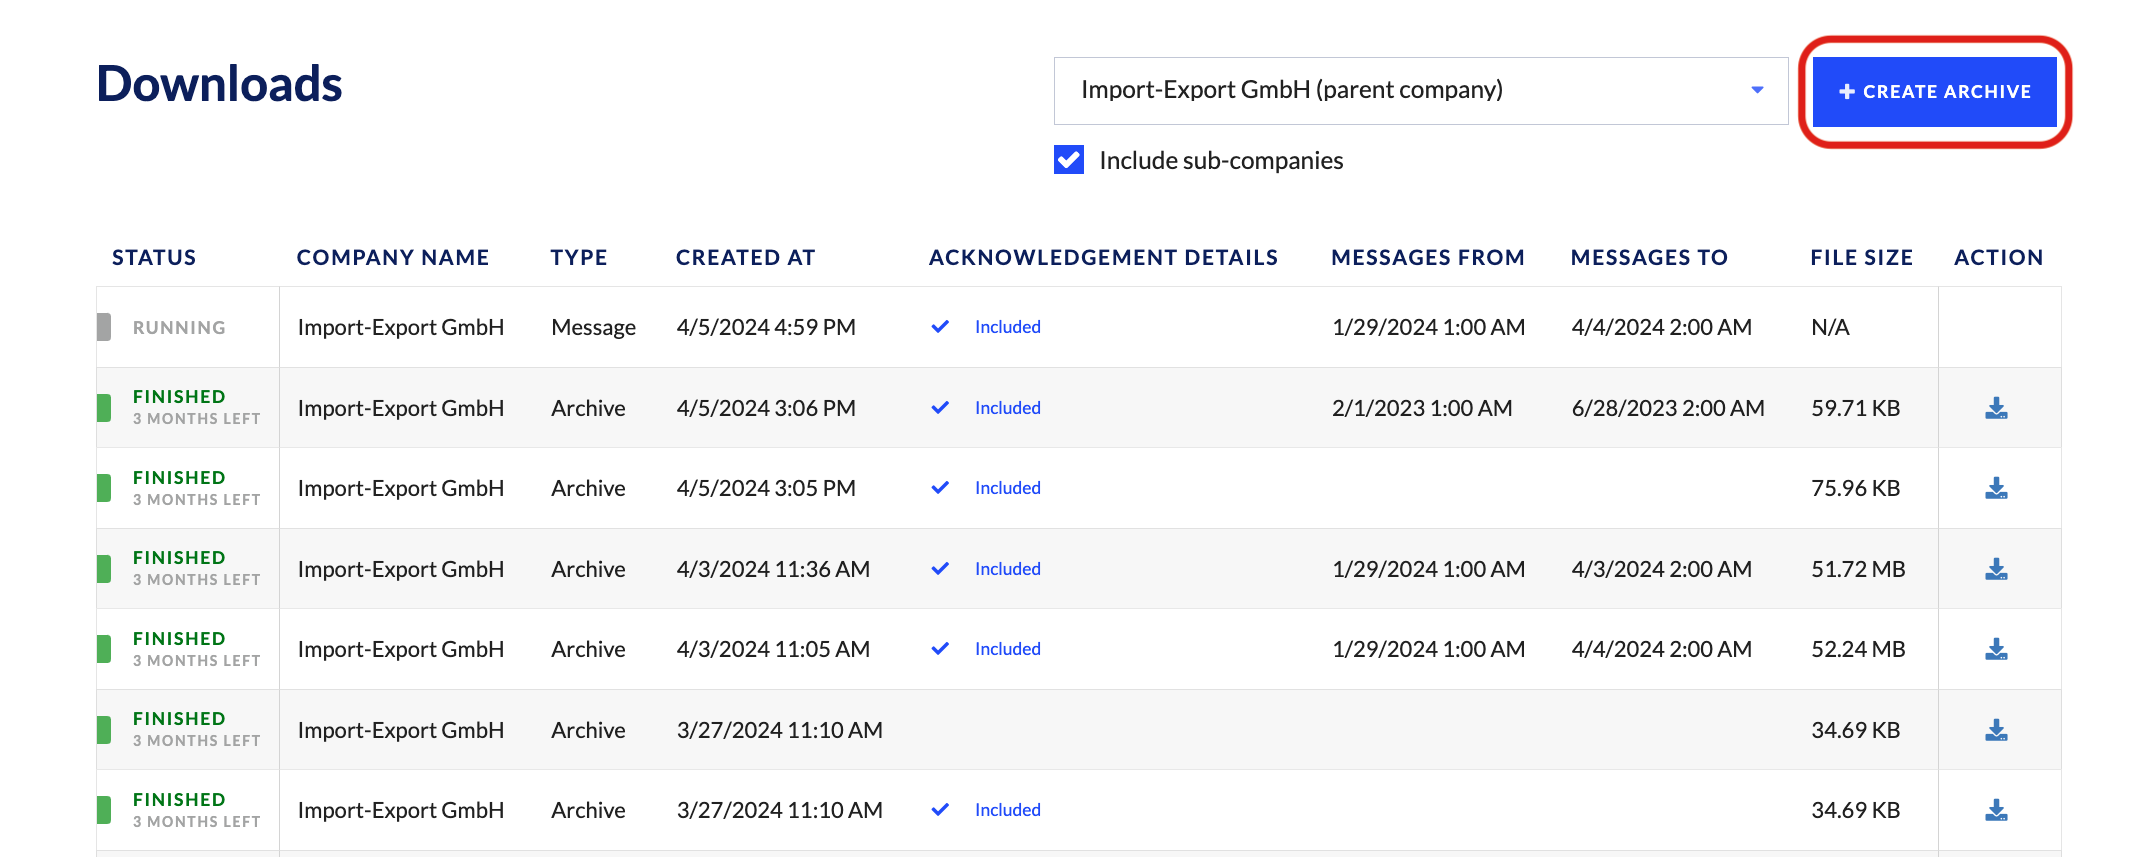Click Acknowledgement Details column header
The height and width of the screenshot is (857, 2154).
(x=1103, y=258)
